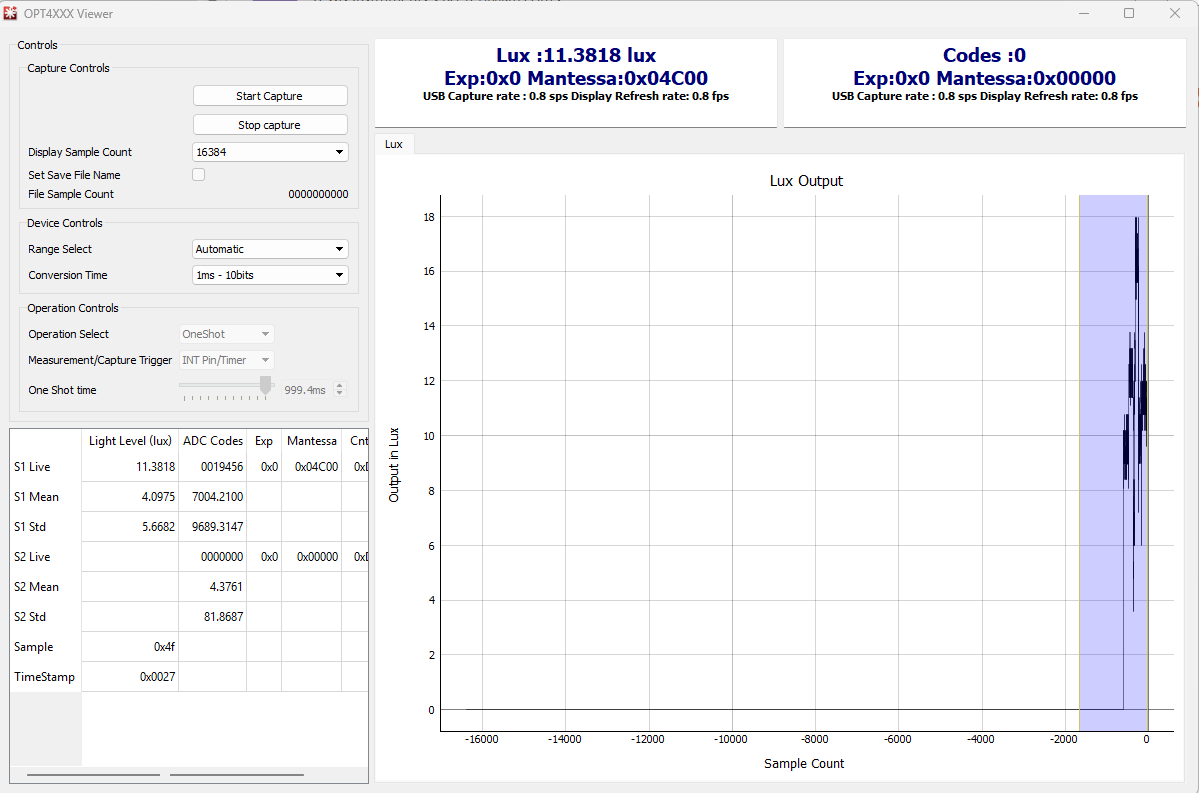The height and width of the screenshot is (793, 1199).
Task: Open Operation Select OneShot combo box
Action: pyautogui.click(x=226, y=333)
